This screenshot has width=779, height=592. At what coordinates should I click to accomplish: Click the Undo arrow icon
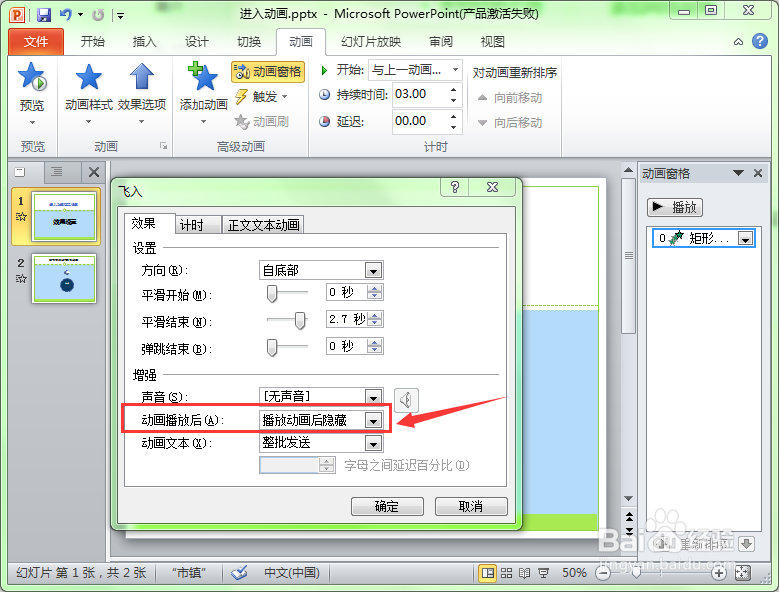pyautogui.click(x=65, y=14)
